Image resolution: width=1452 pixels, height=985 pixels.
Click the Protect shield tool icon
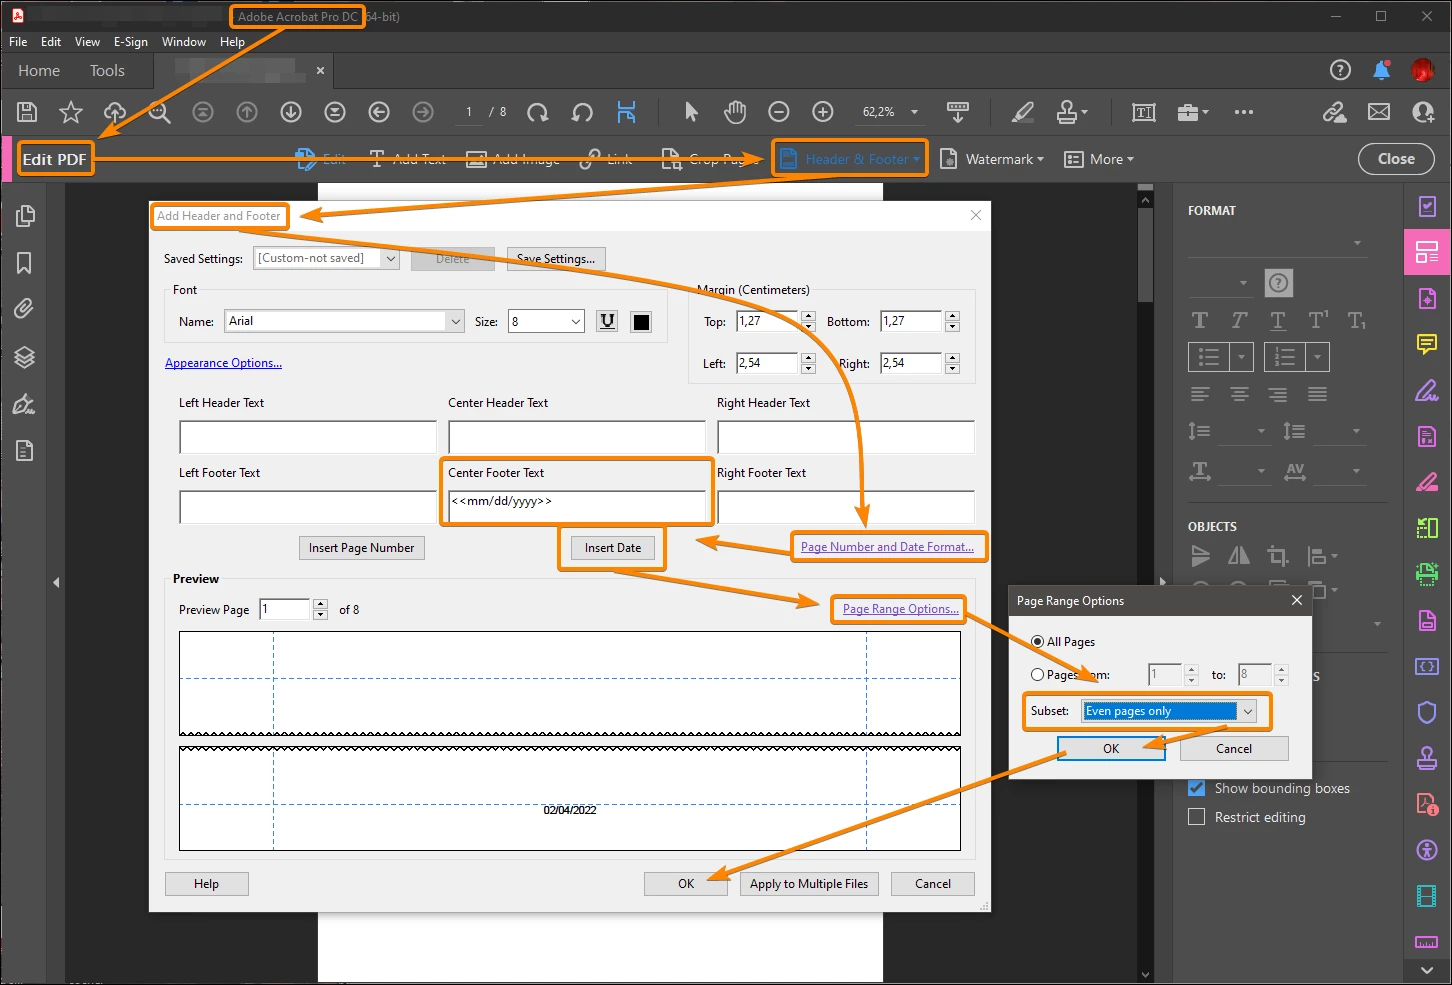[x=1427, y=712]
